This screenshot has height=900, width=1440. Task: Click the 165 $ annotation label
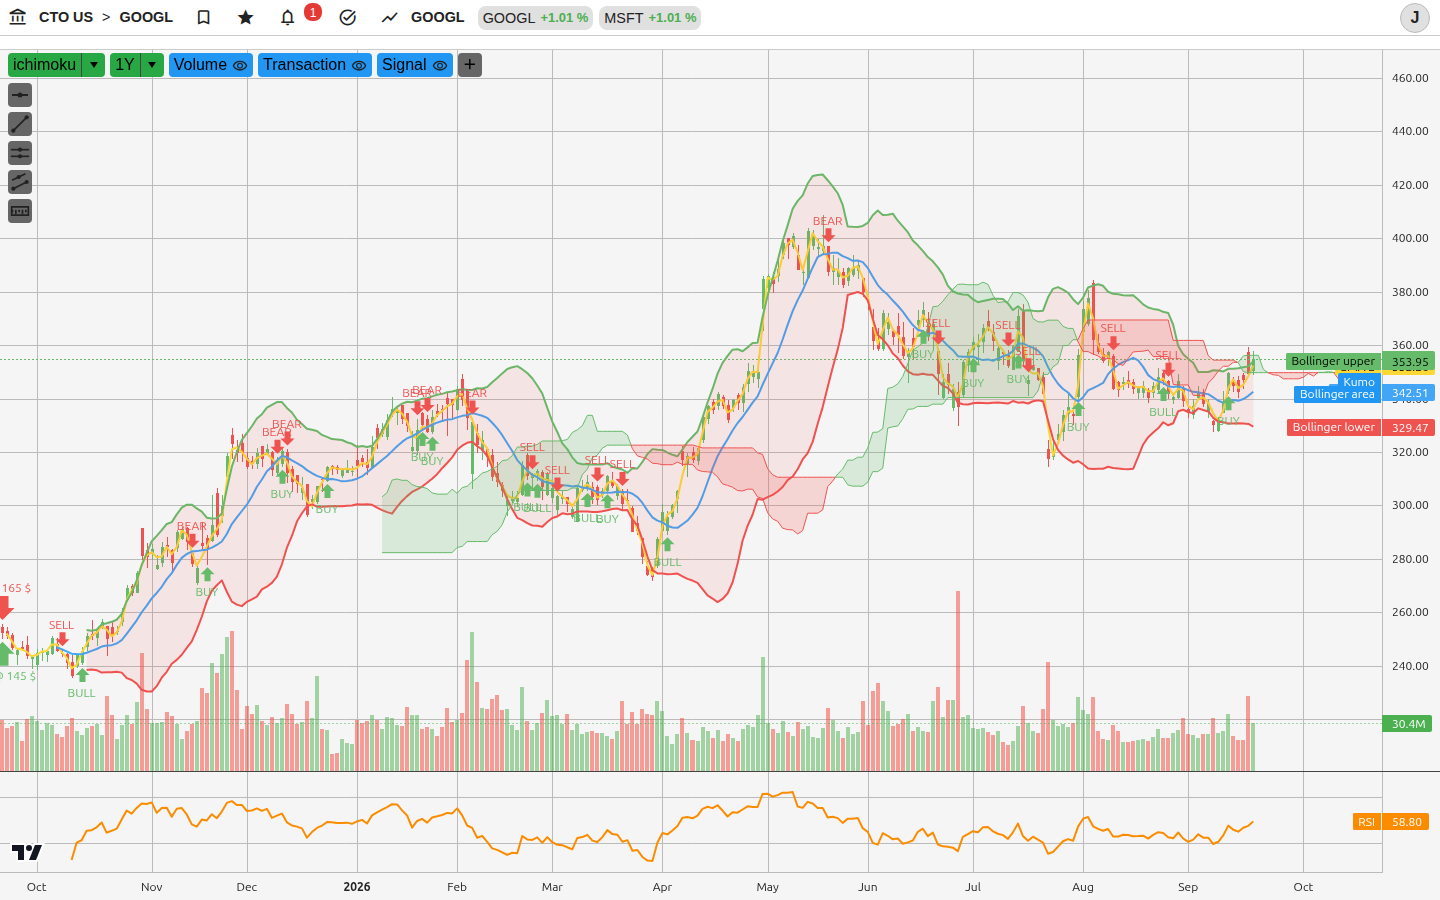(17, 588)
